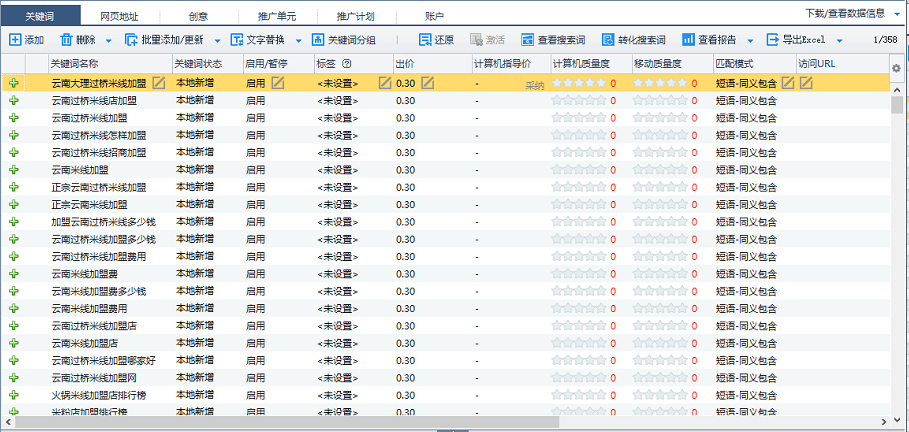
Task: Edit keyword name 云南大理过桥米线加盟 pencil icon
Action: coord(159,82)
